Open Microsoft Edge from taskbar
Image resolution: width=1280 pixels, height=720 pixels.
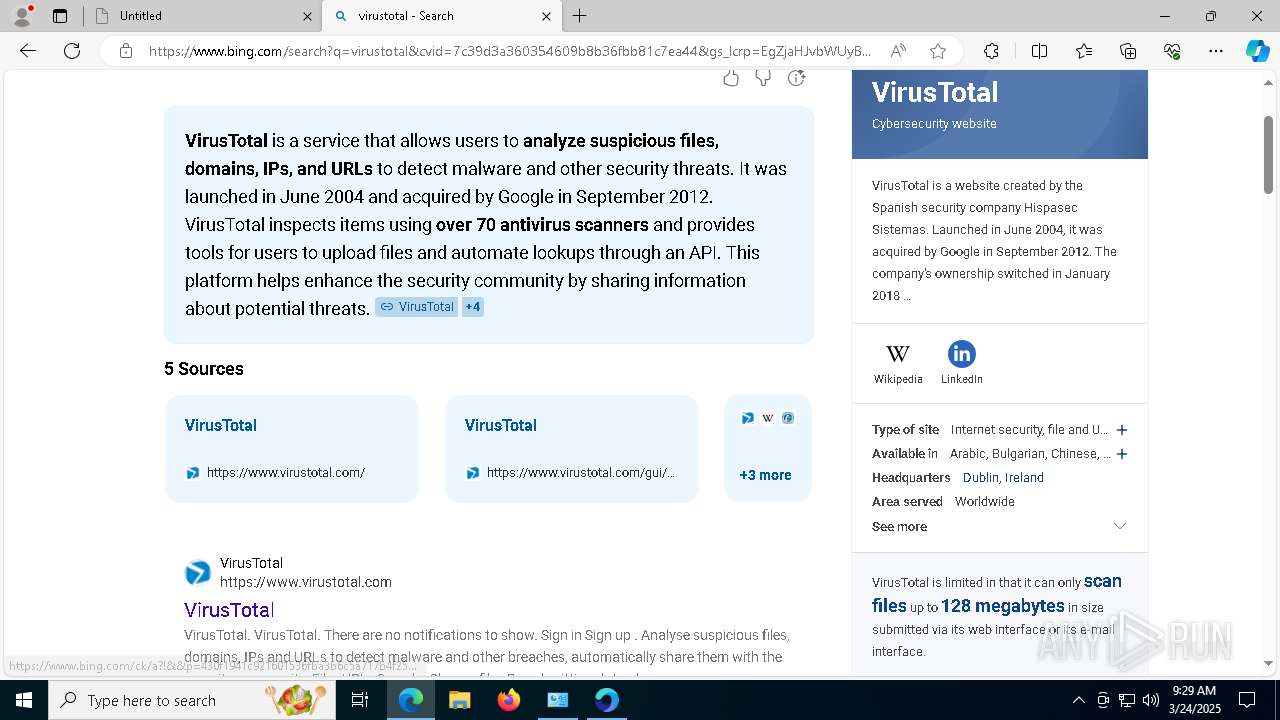411,700
